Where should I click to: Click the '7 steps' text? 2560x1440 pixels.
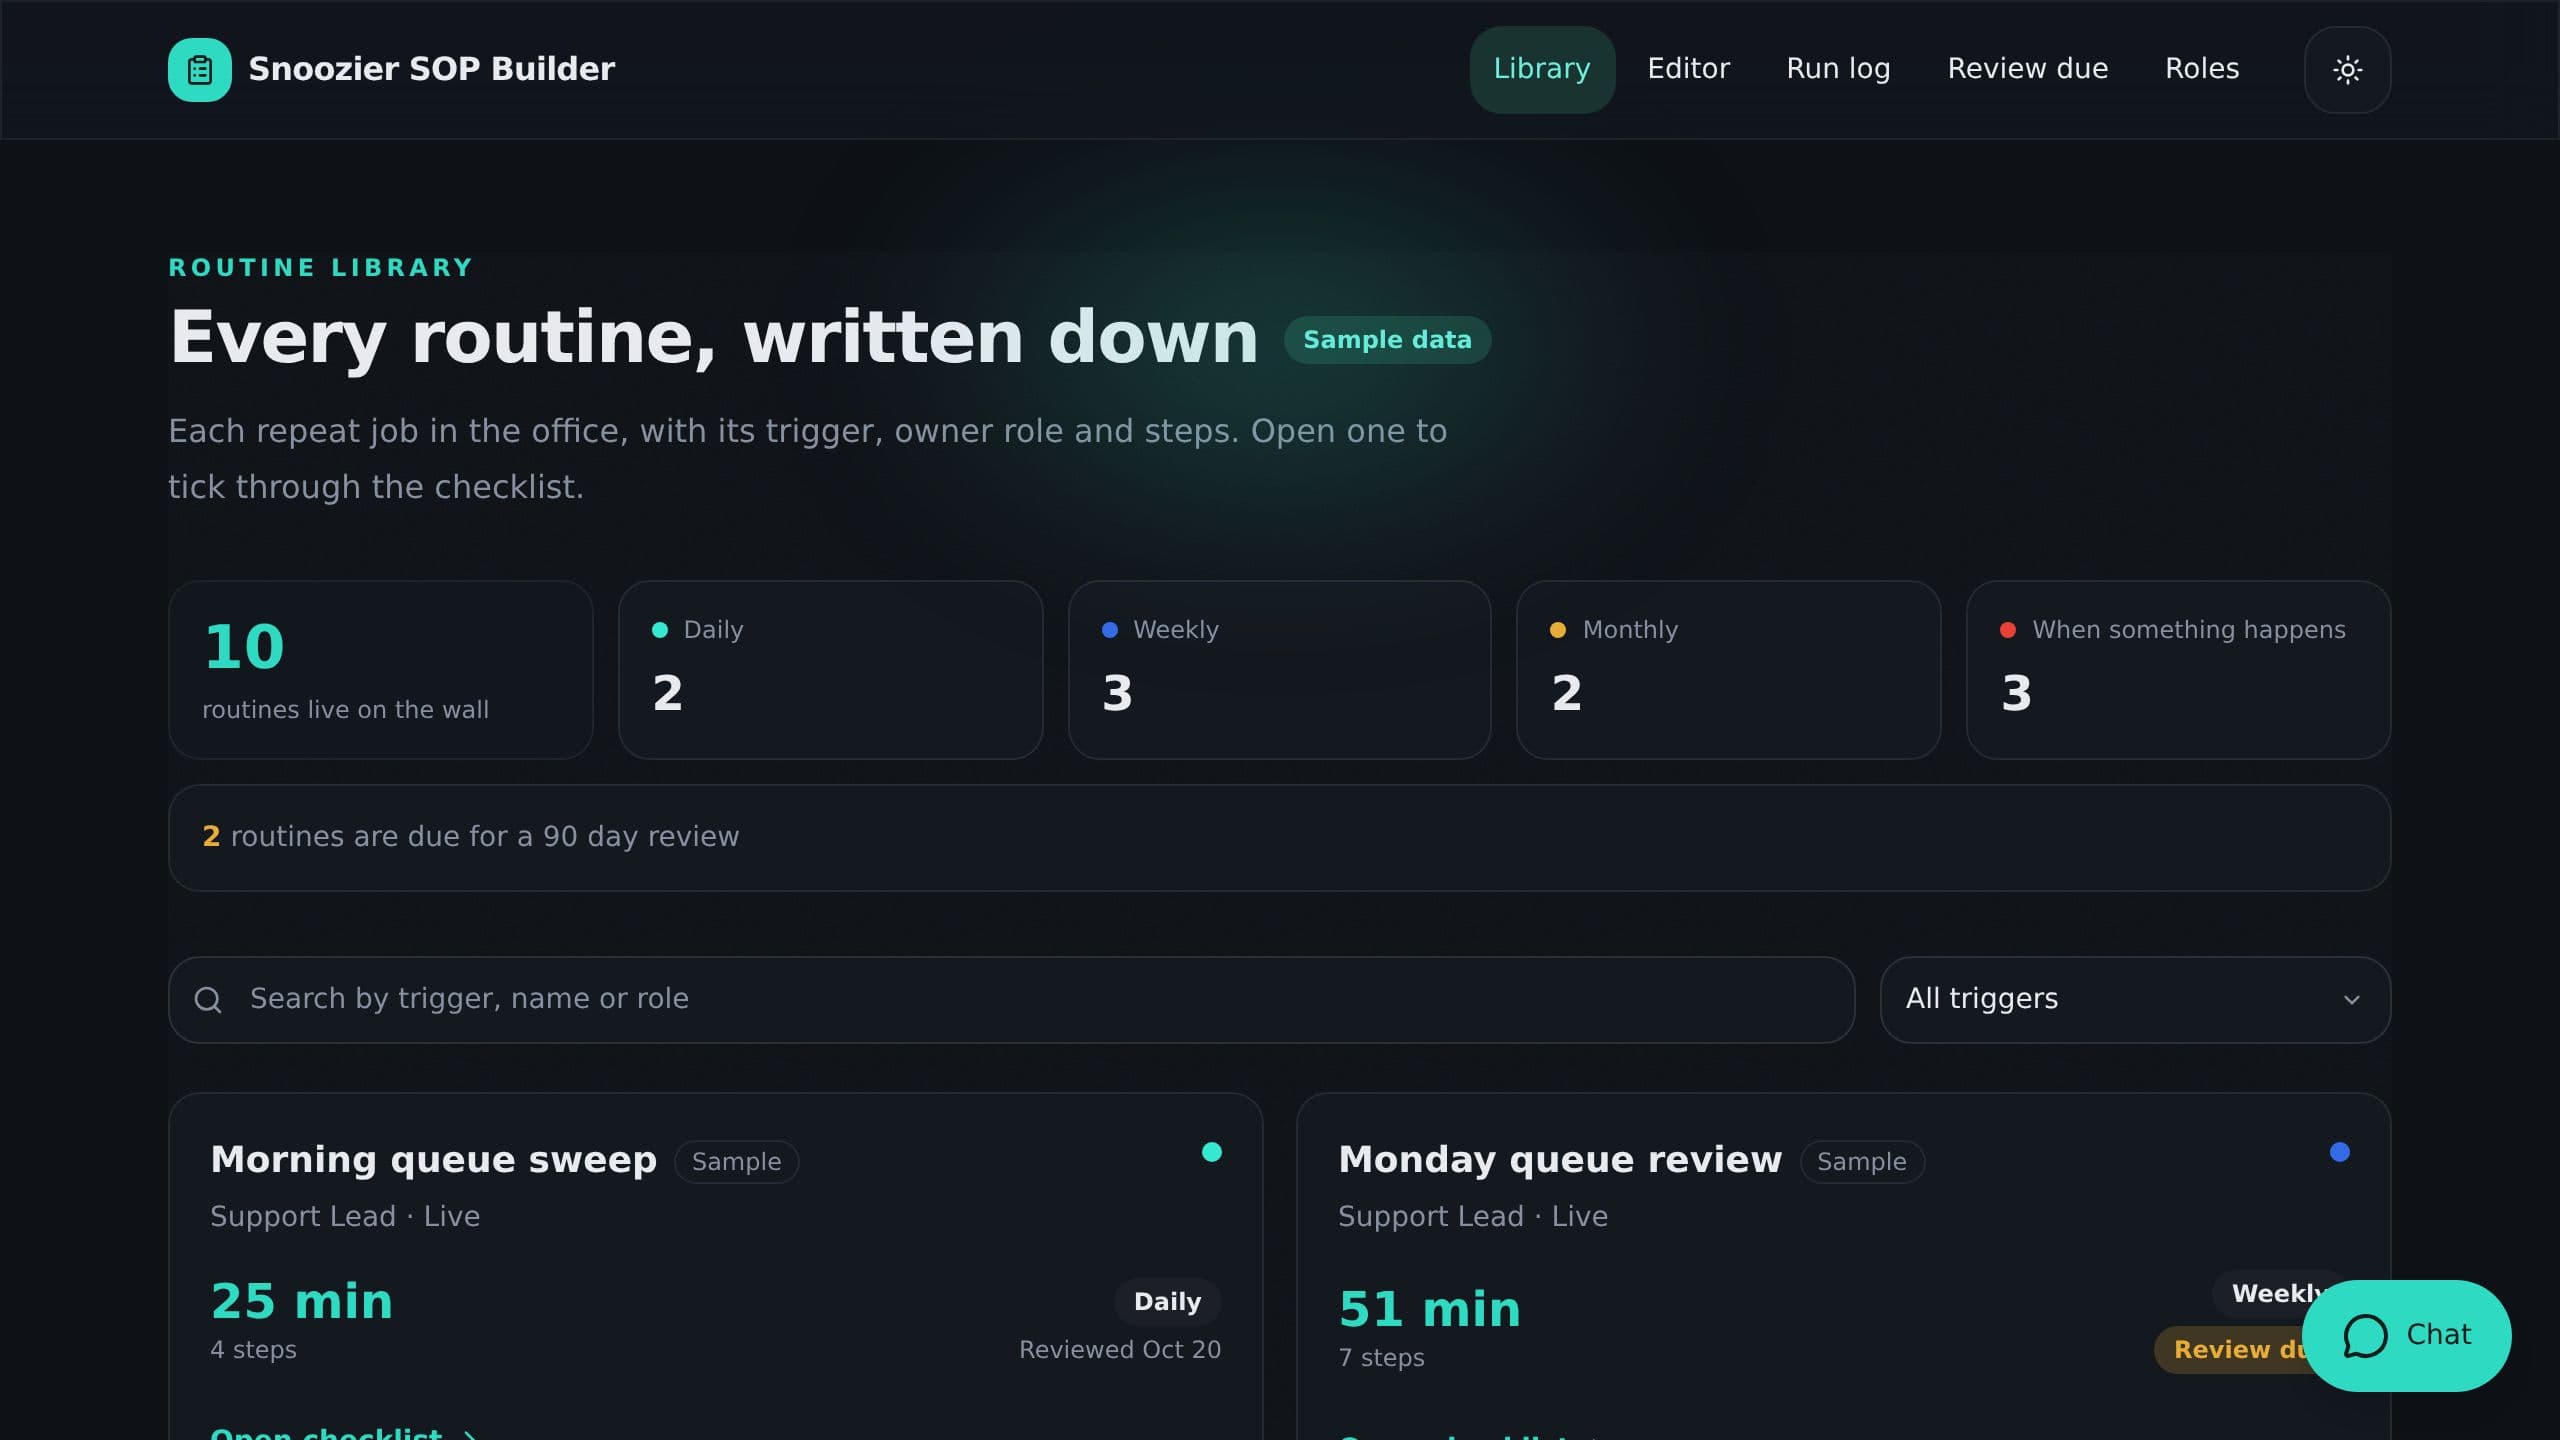coord(1381,1358)
